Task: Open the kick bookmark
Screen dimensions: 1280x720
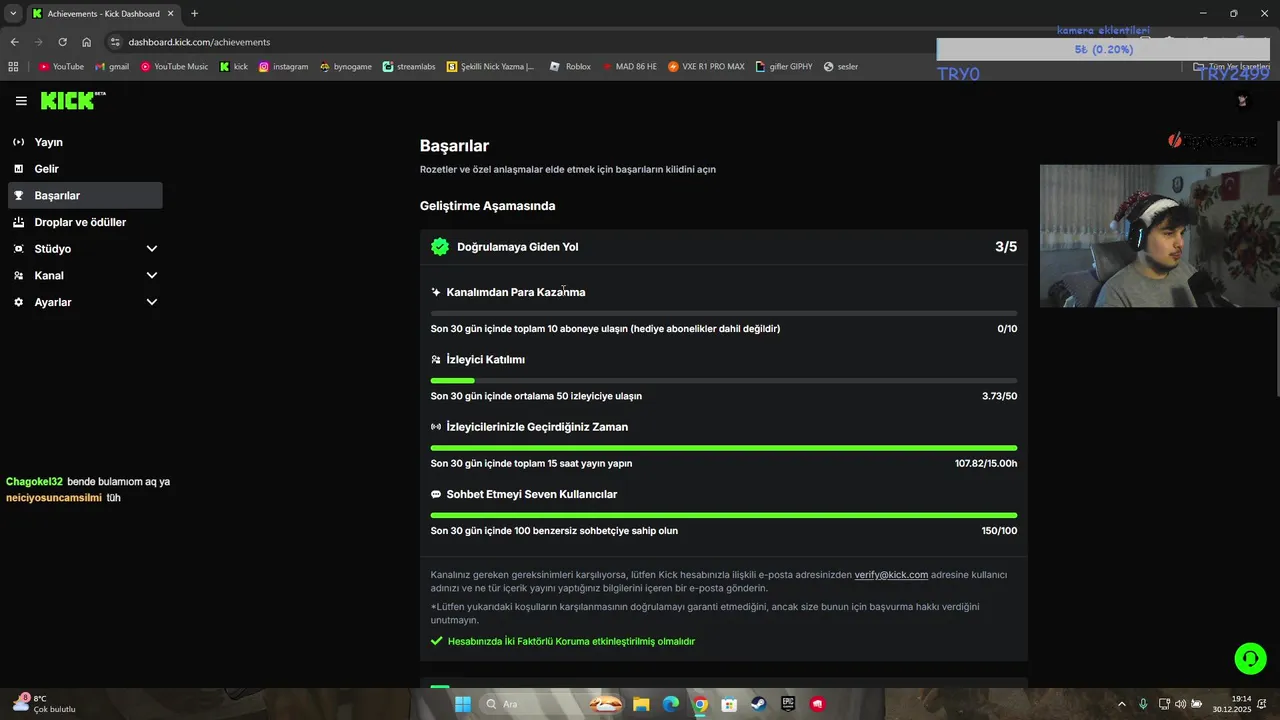Action: [x=233, y=67]
